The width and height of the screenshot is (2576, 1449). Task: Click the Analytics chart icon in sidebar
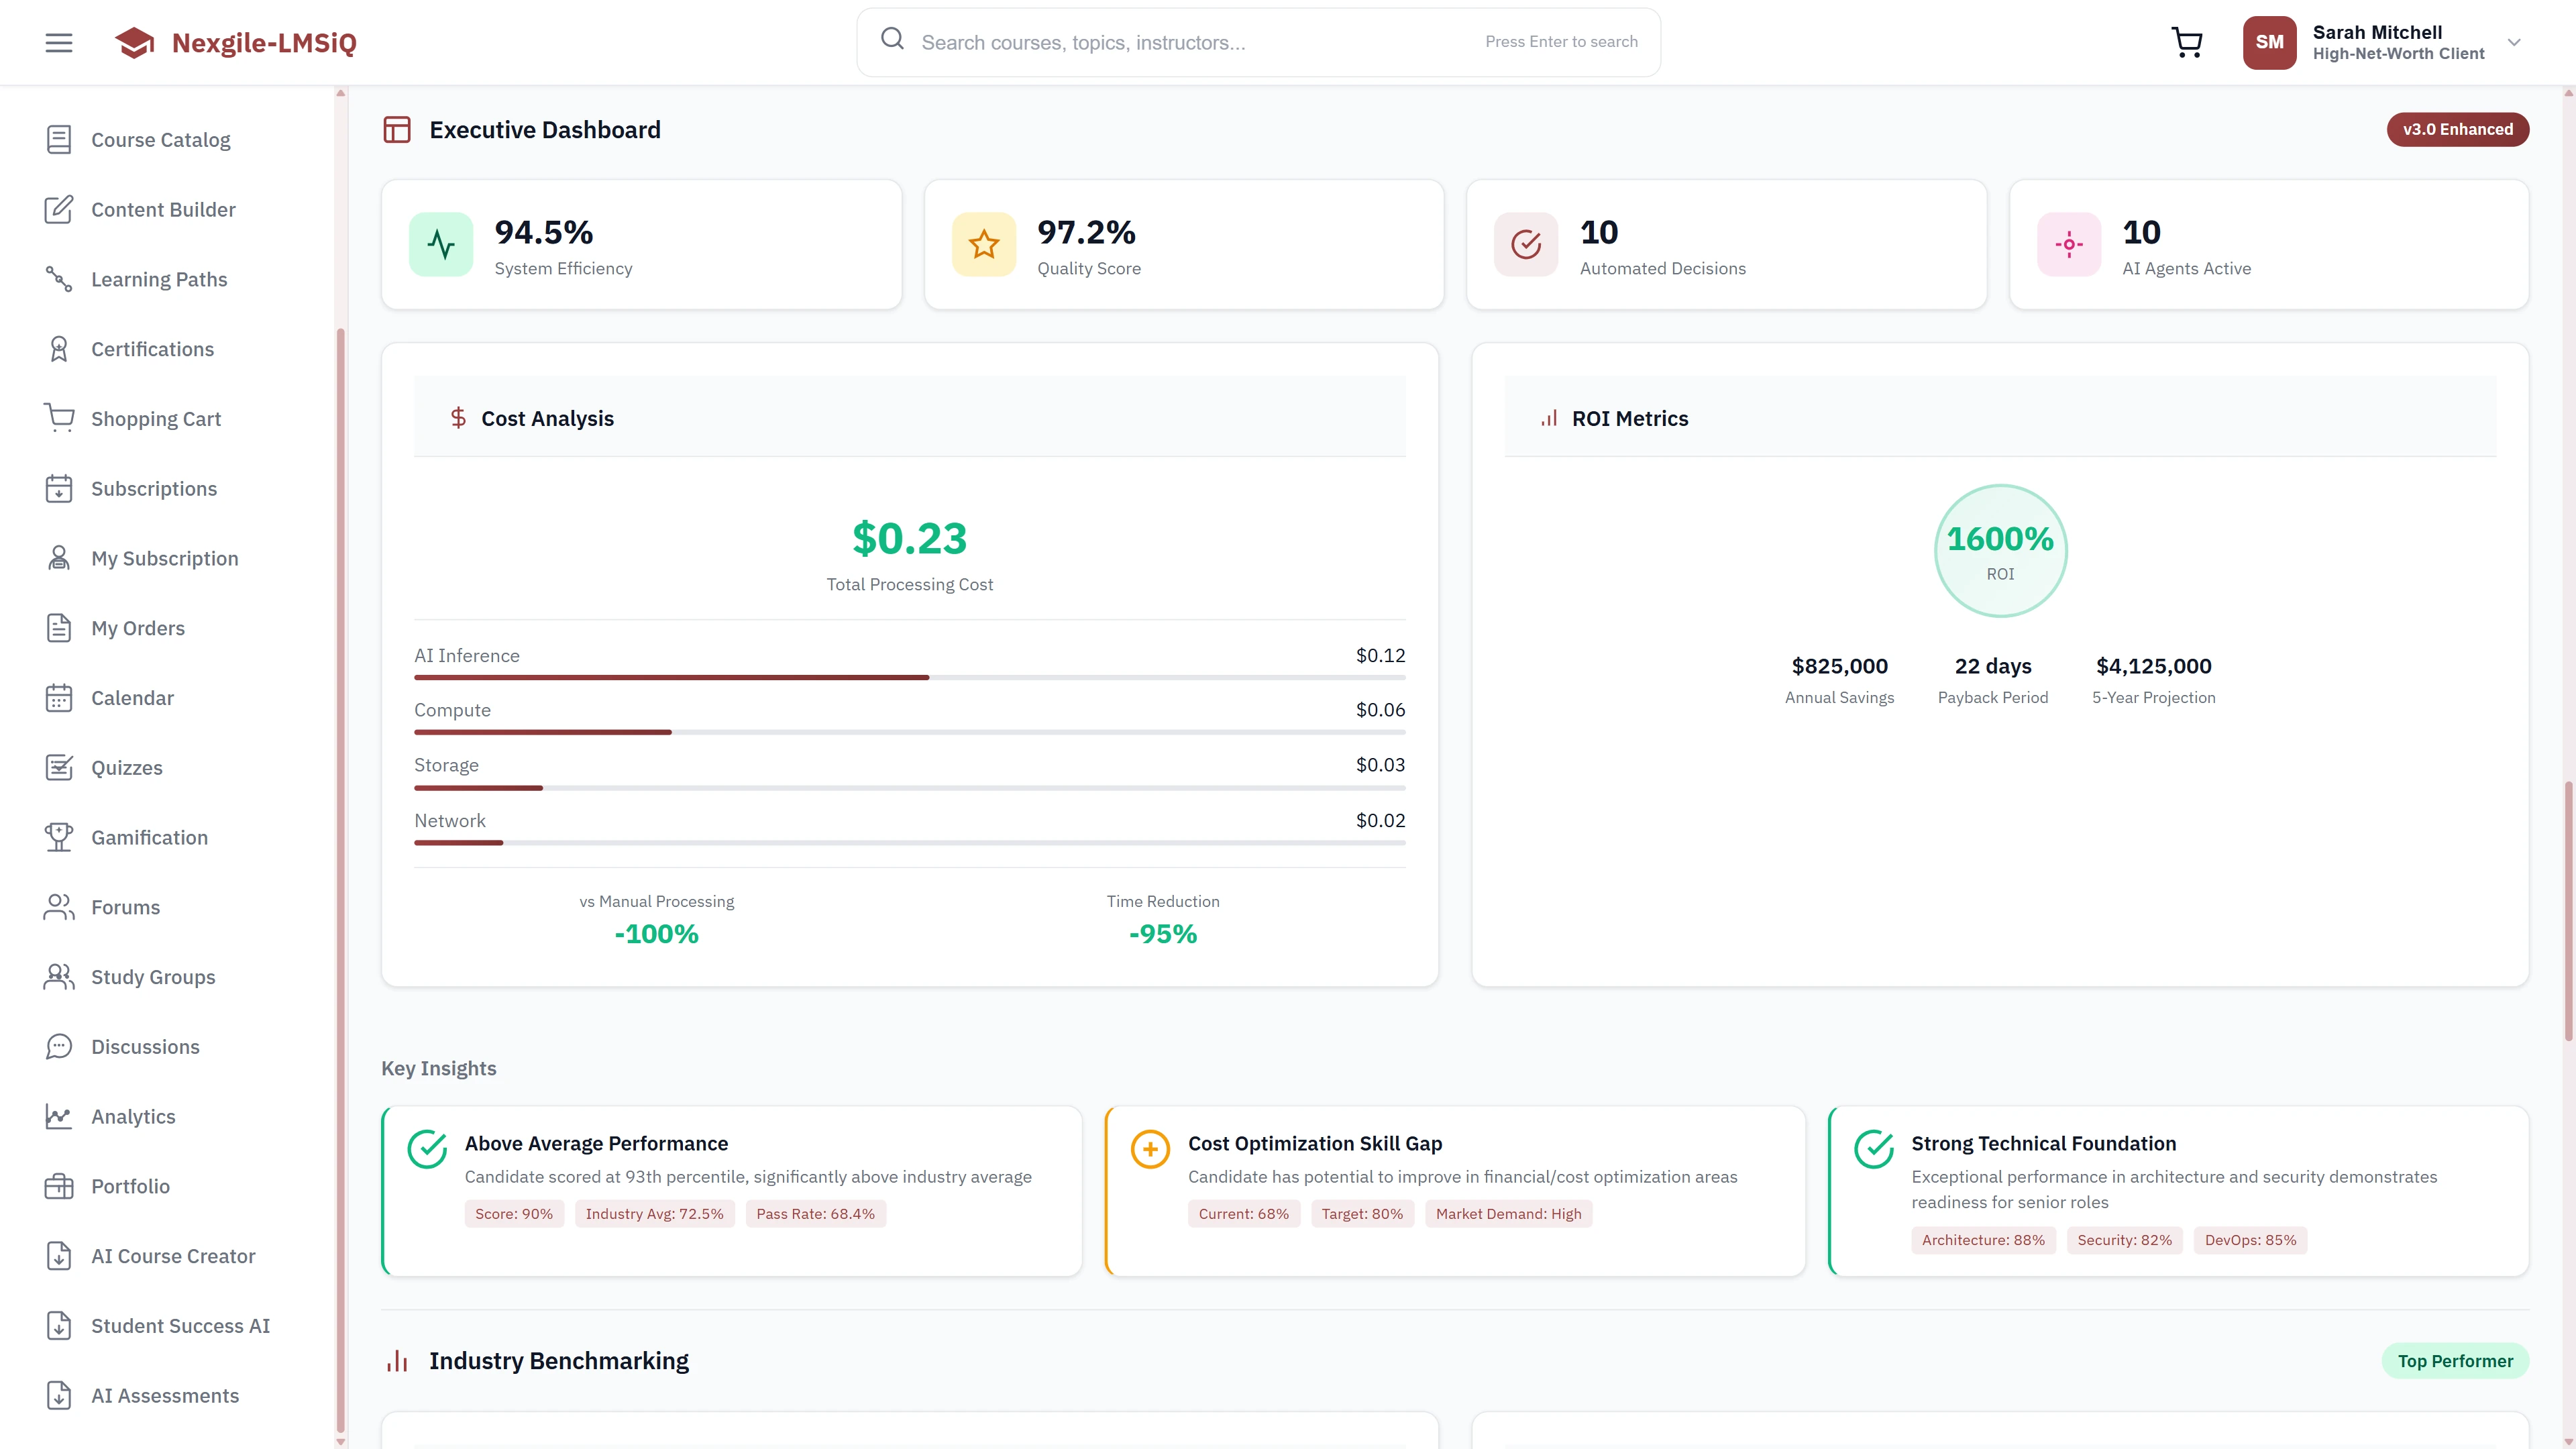(58, 1116)
